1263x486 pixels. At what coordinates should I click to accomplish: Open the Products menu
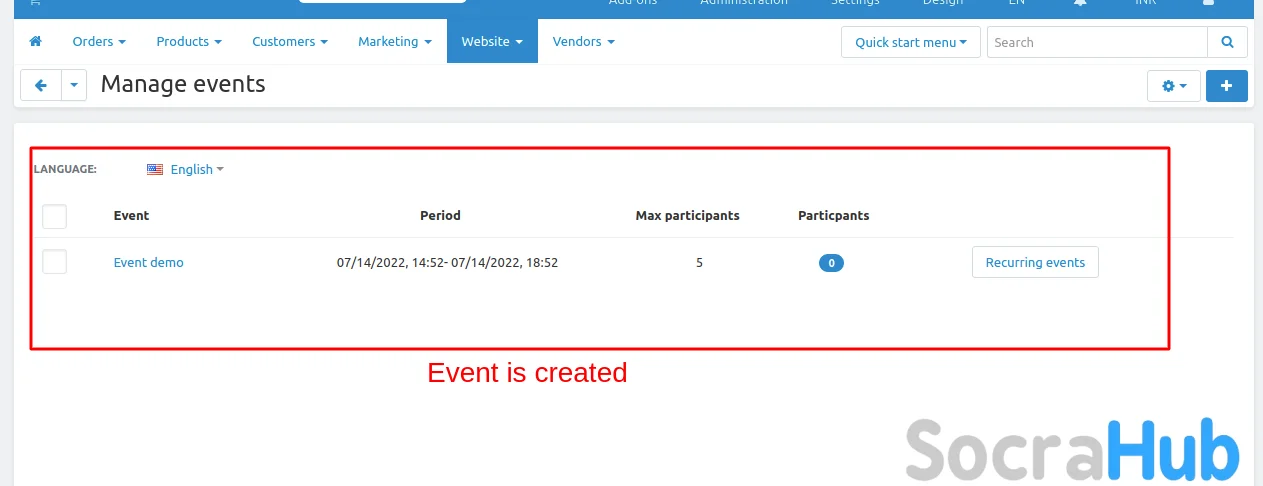[189, 42]
